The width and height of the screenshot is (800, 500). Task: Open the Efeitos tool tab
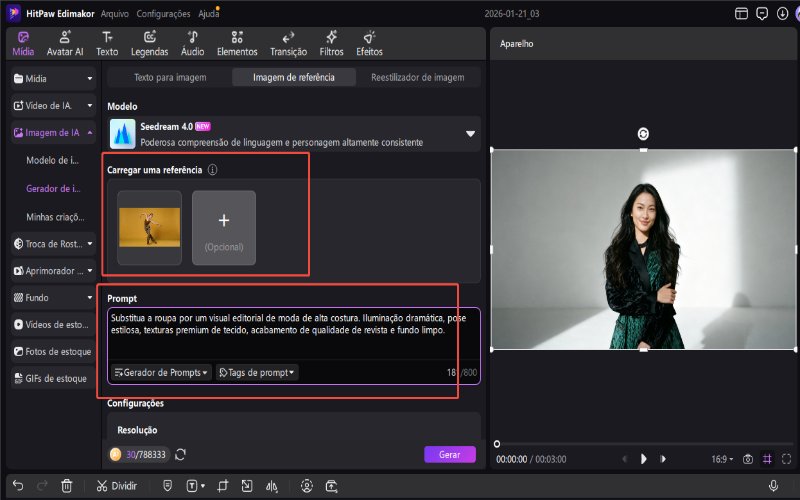(x=369, y=44)
